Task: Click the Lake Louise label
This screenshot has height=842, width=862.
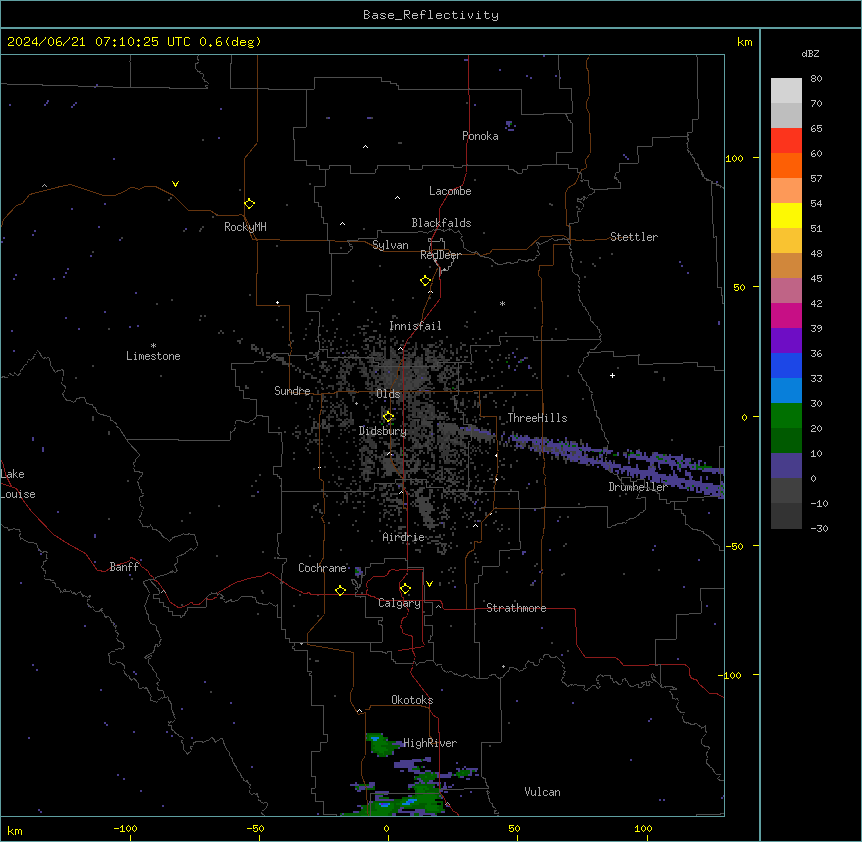Action: point(18,484)
